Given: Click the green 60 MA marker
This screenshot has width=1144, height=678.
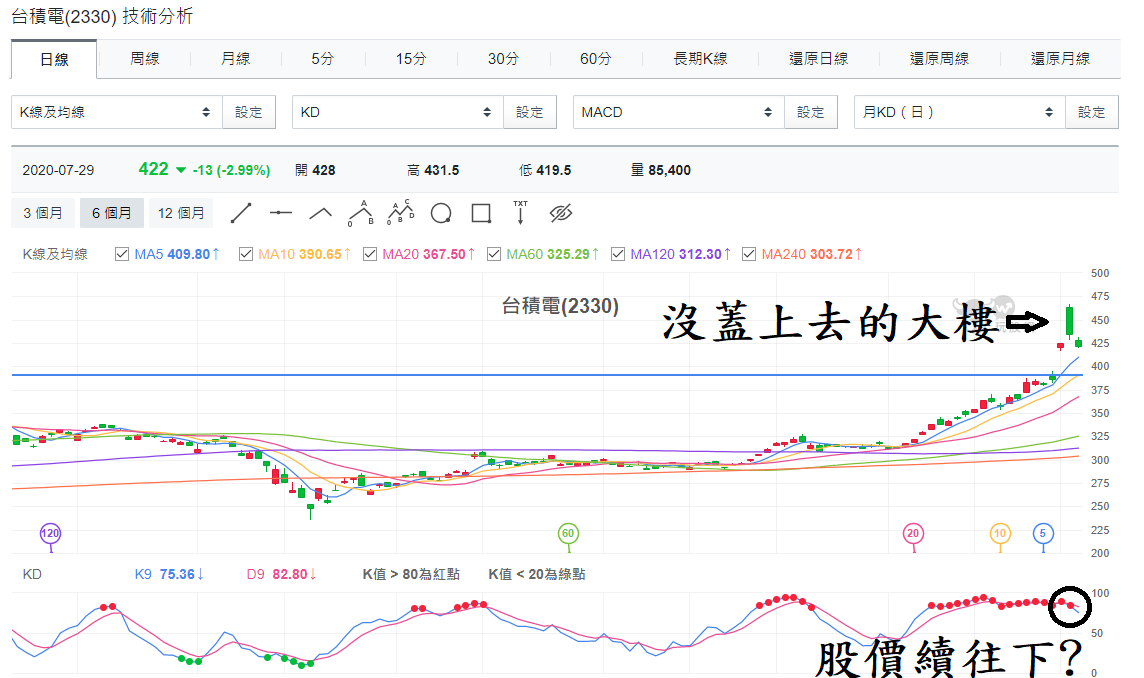Looking at the screenshot, I should pos(568,533).
